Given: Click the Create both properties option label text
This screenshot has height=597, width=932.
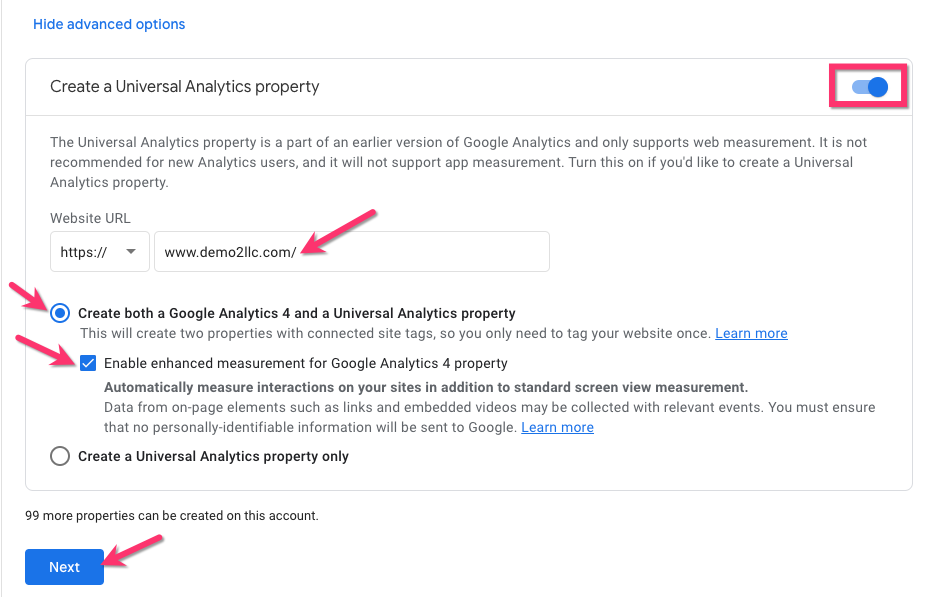Looking at the screenshot, I should (x=296, y=313).
